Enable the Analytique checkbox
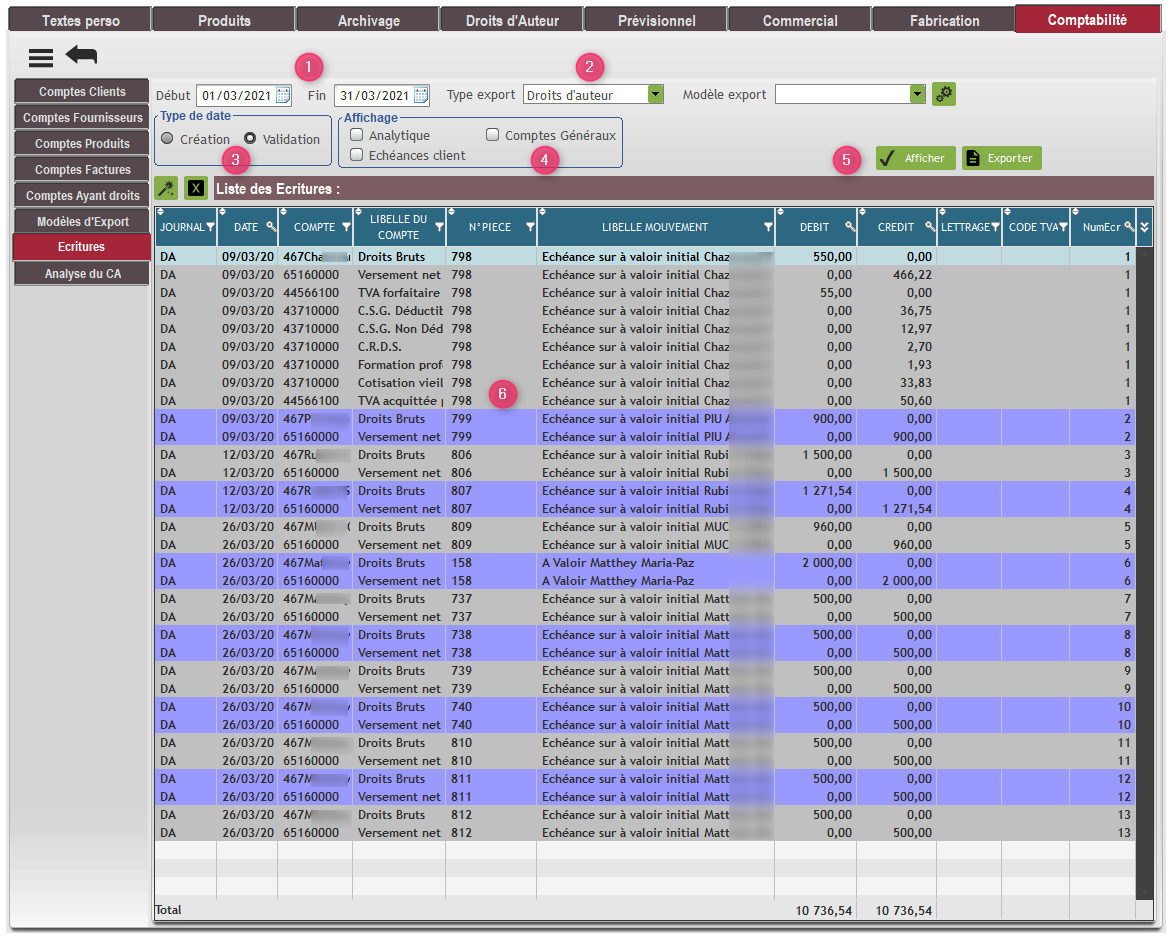 pos(357,135)
